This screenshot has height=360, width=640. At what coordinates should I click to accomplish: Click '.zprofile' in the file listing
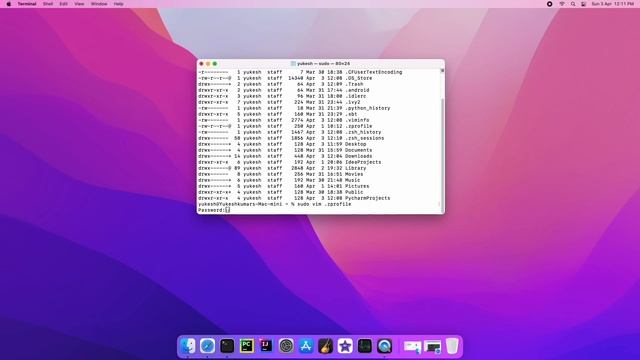pyautogui.click(x=359, y=126)
